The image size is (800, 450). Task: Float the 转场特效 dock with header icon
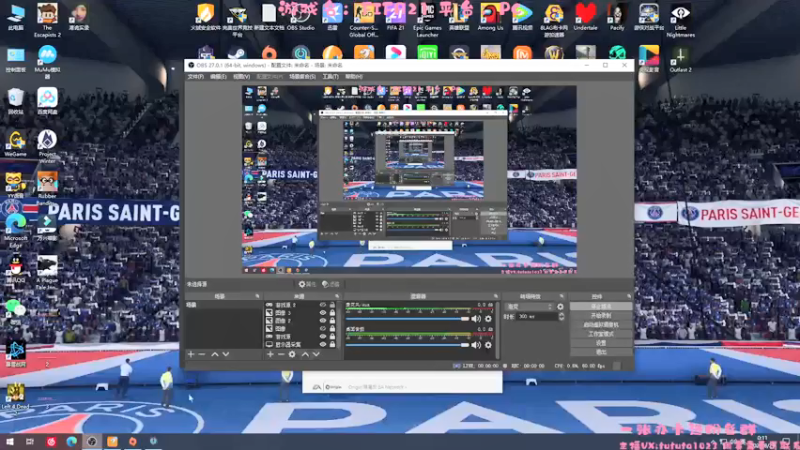click(562, 296)
